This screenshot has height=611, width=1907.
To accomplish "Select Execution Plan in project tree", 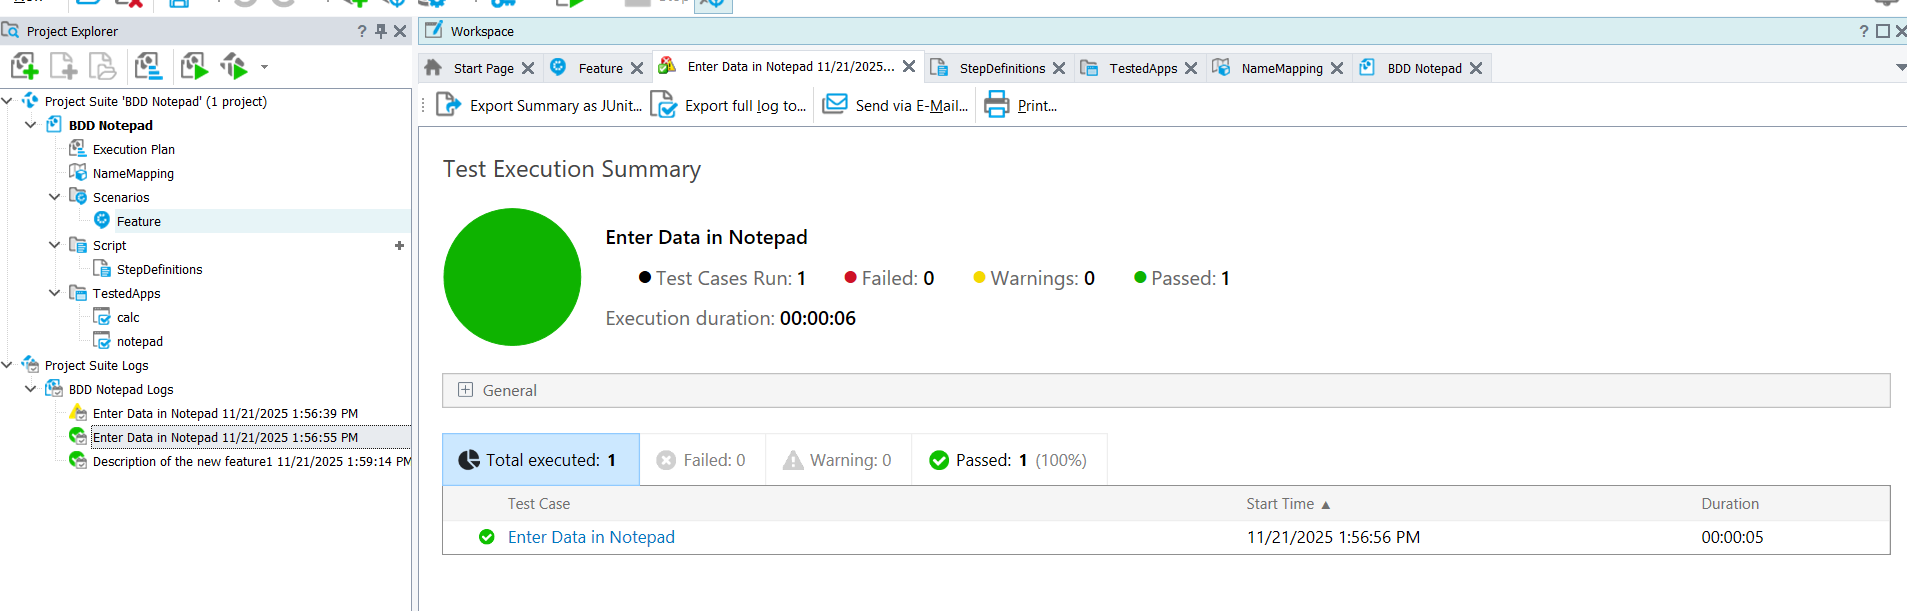I will click(134, 149).
